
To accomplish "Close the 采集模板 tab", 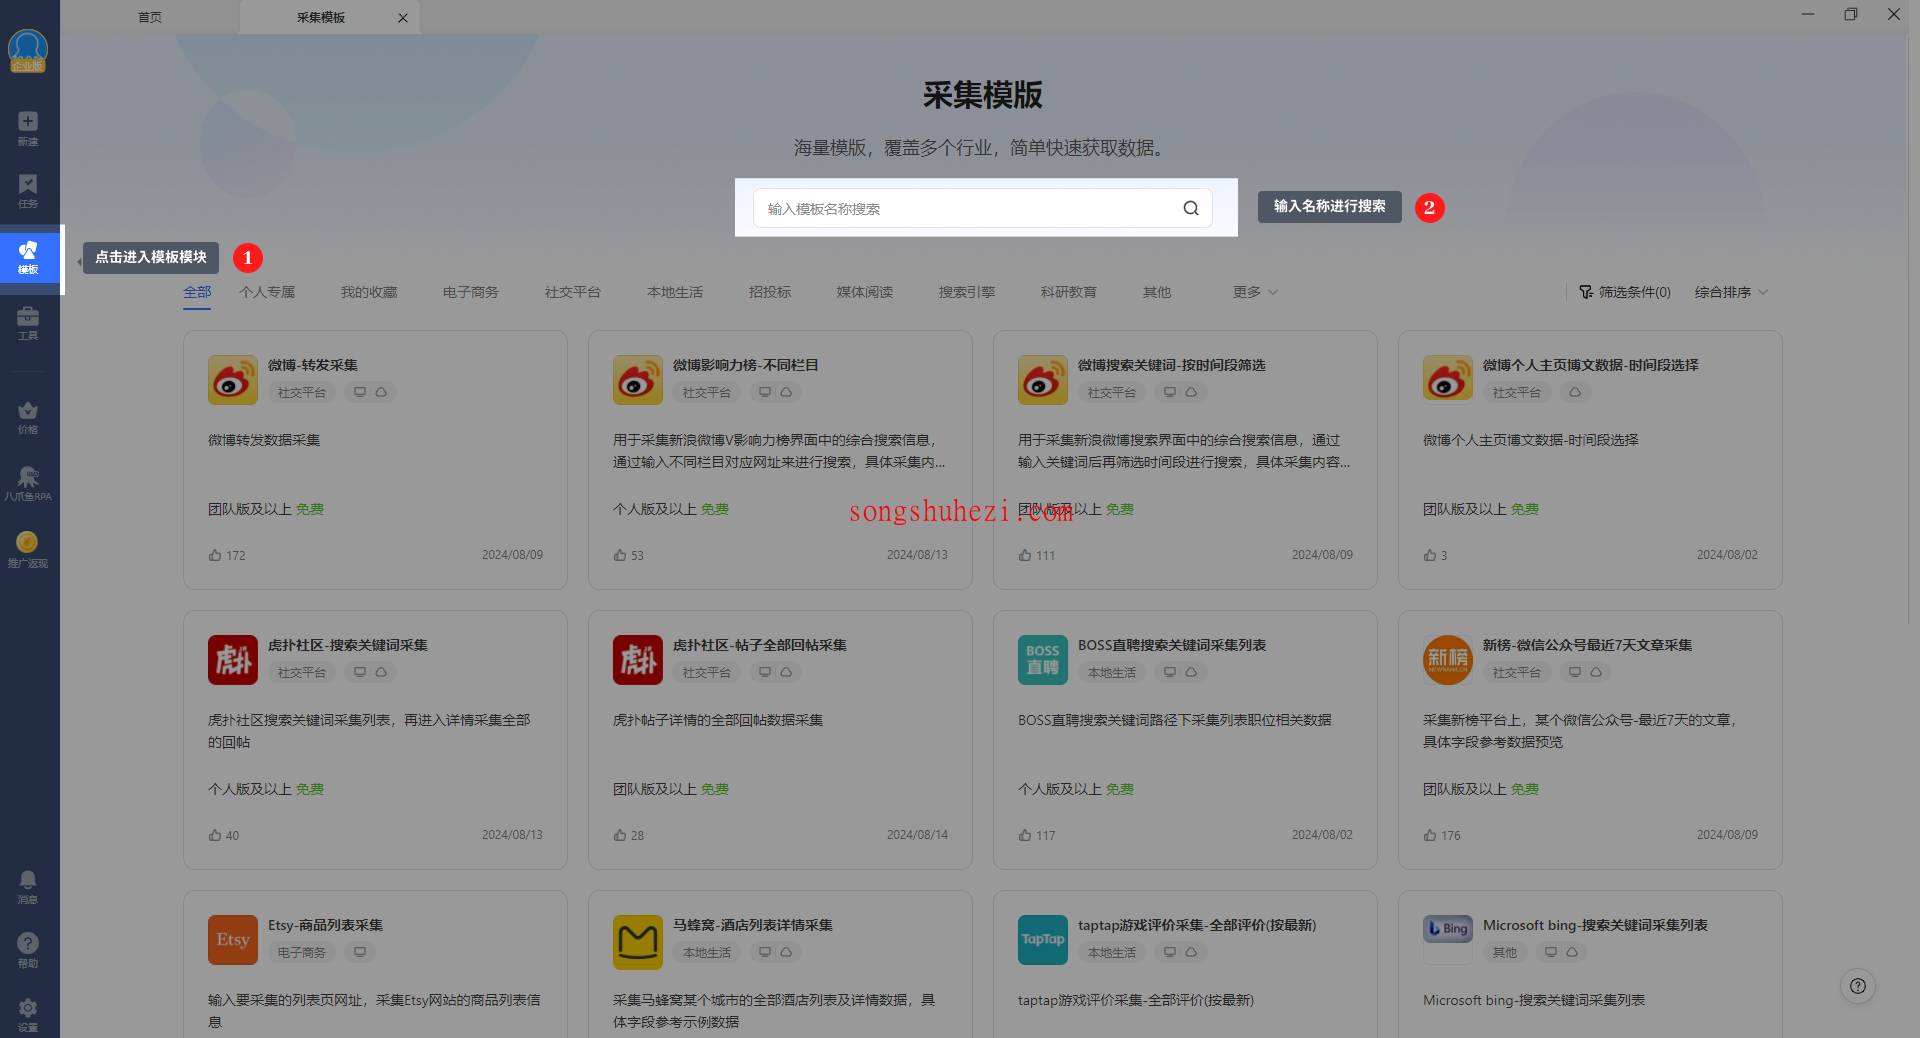I will [403, 18].
